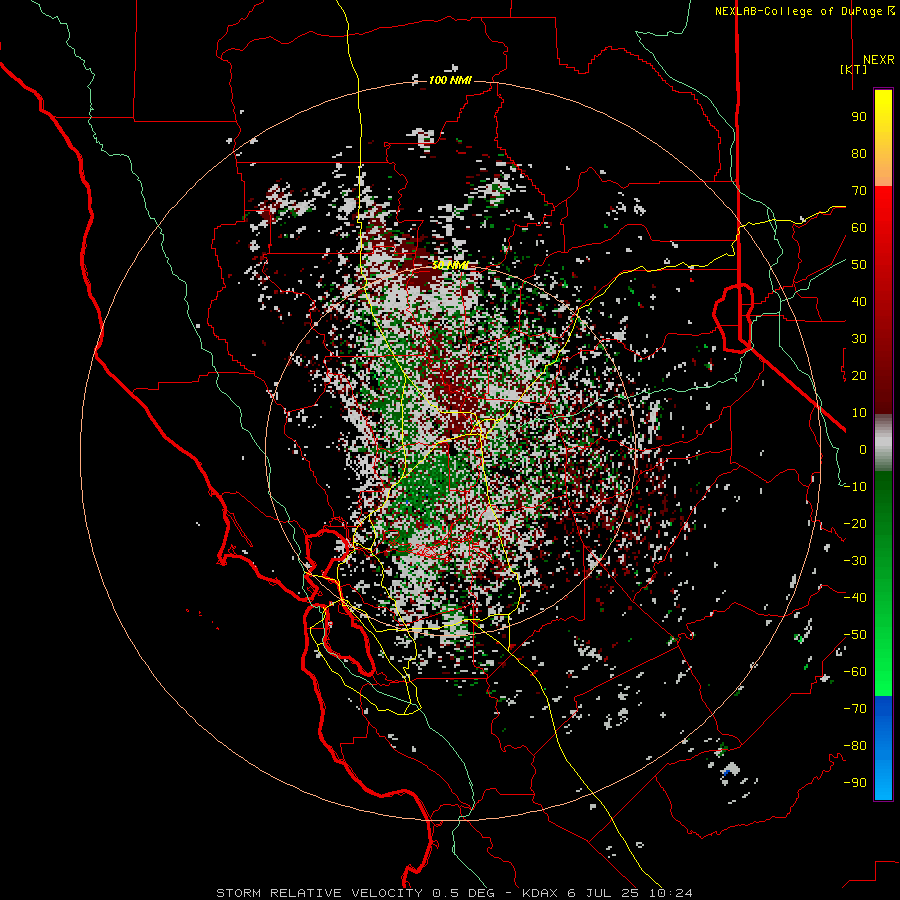Click the positive 80 knot scale value
Image resolution: width=900 pixels, height=900 pixels.
click(x=859, y=153)
